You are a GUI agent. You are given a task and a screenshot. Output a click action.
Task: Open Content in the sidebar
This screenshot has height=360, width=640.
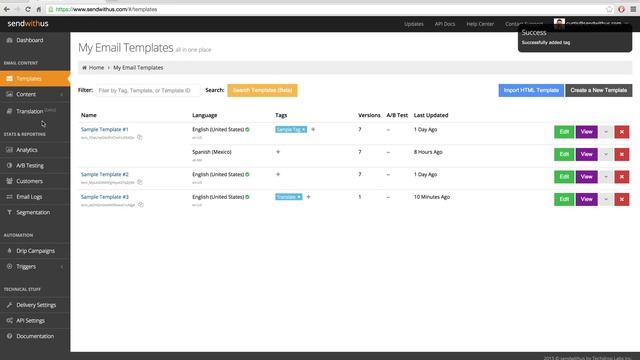(x=26, y=94)
